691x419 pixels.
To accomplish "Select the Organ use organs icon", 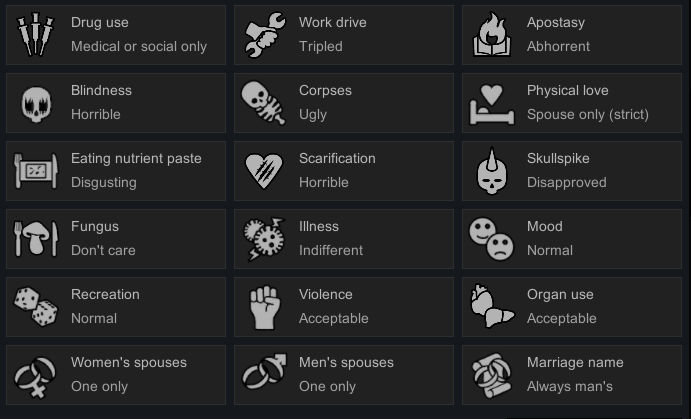I will 492,306.
